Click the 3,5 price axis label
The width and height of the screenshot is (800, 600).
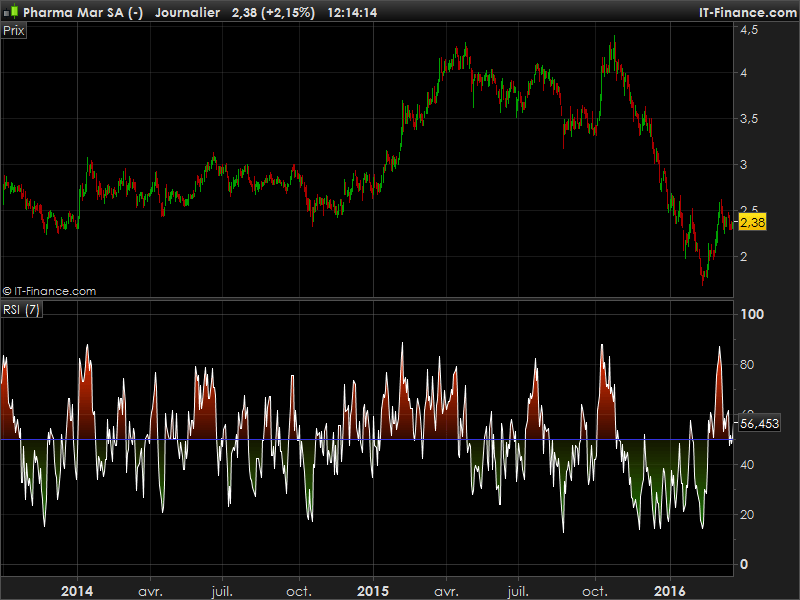[x=749, y=119]
